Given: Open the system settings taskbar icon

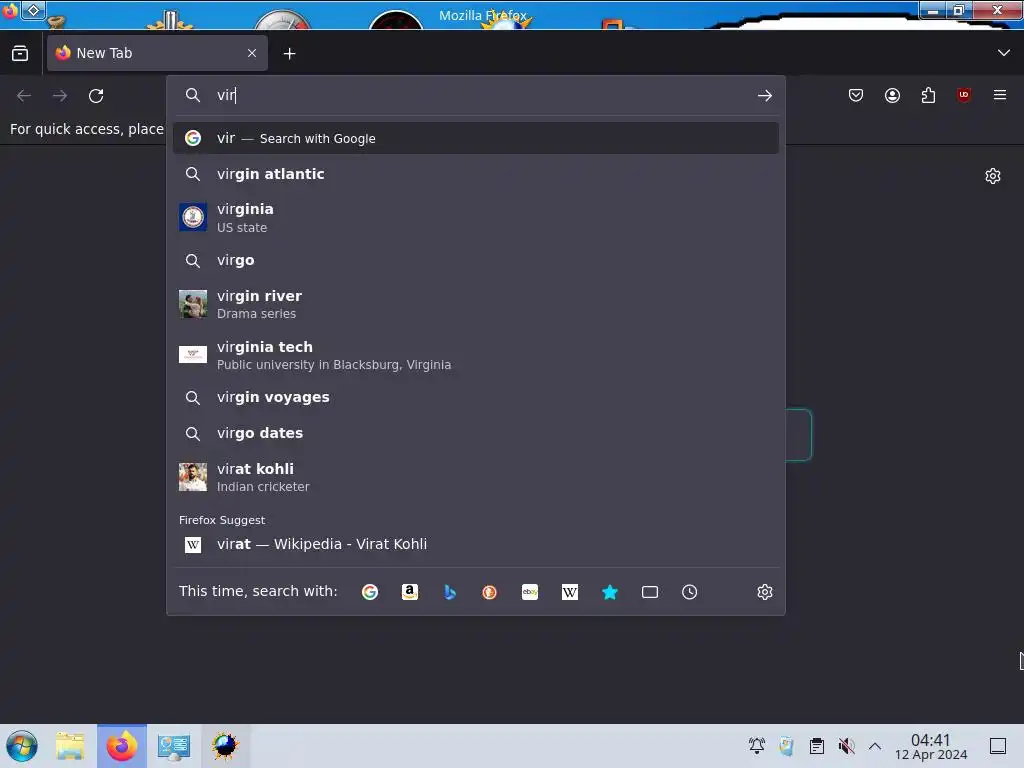Looking at the screenshot, I should [x=174, y=746].
